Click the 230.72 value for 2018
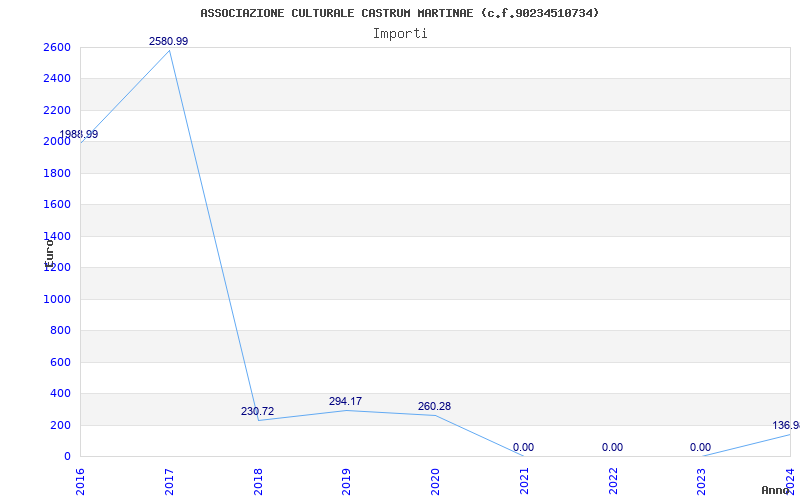800x500 pixels. (x=257, y=411)
